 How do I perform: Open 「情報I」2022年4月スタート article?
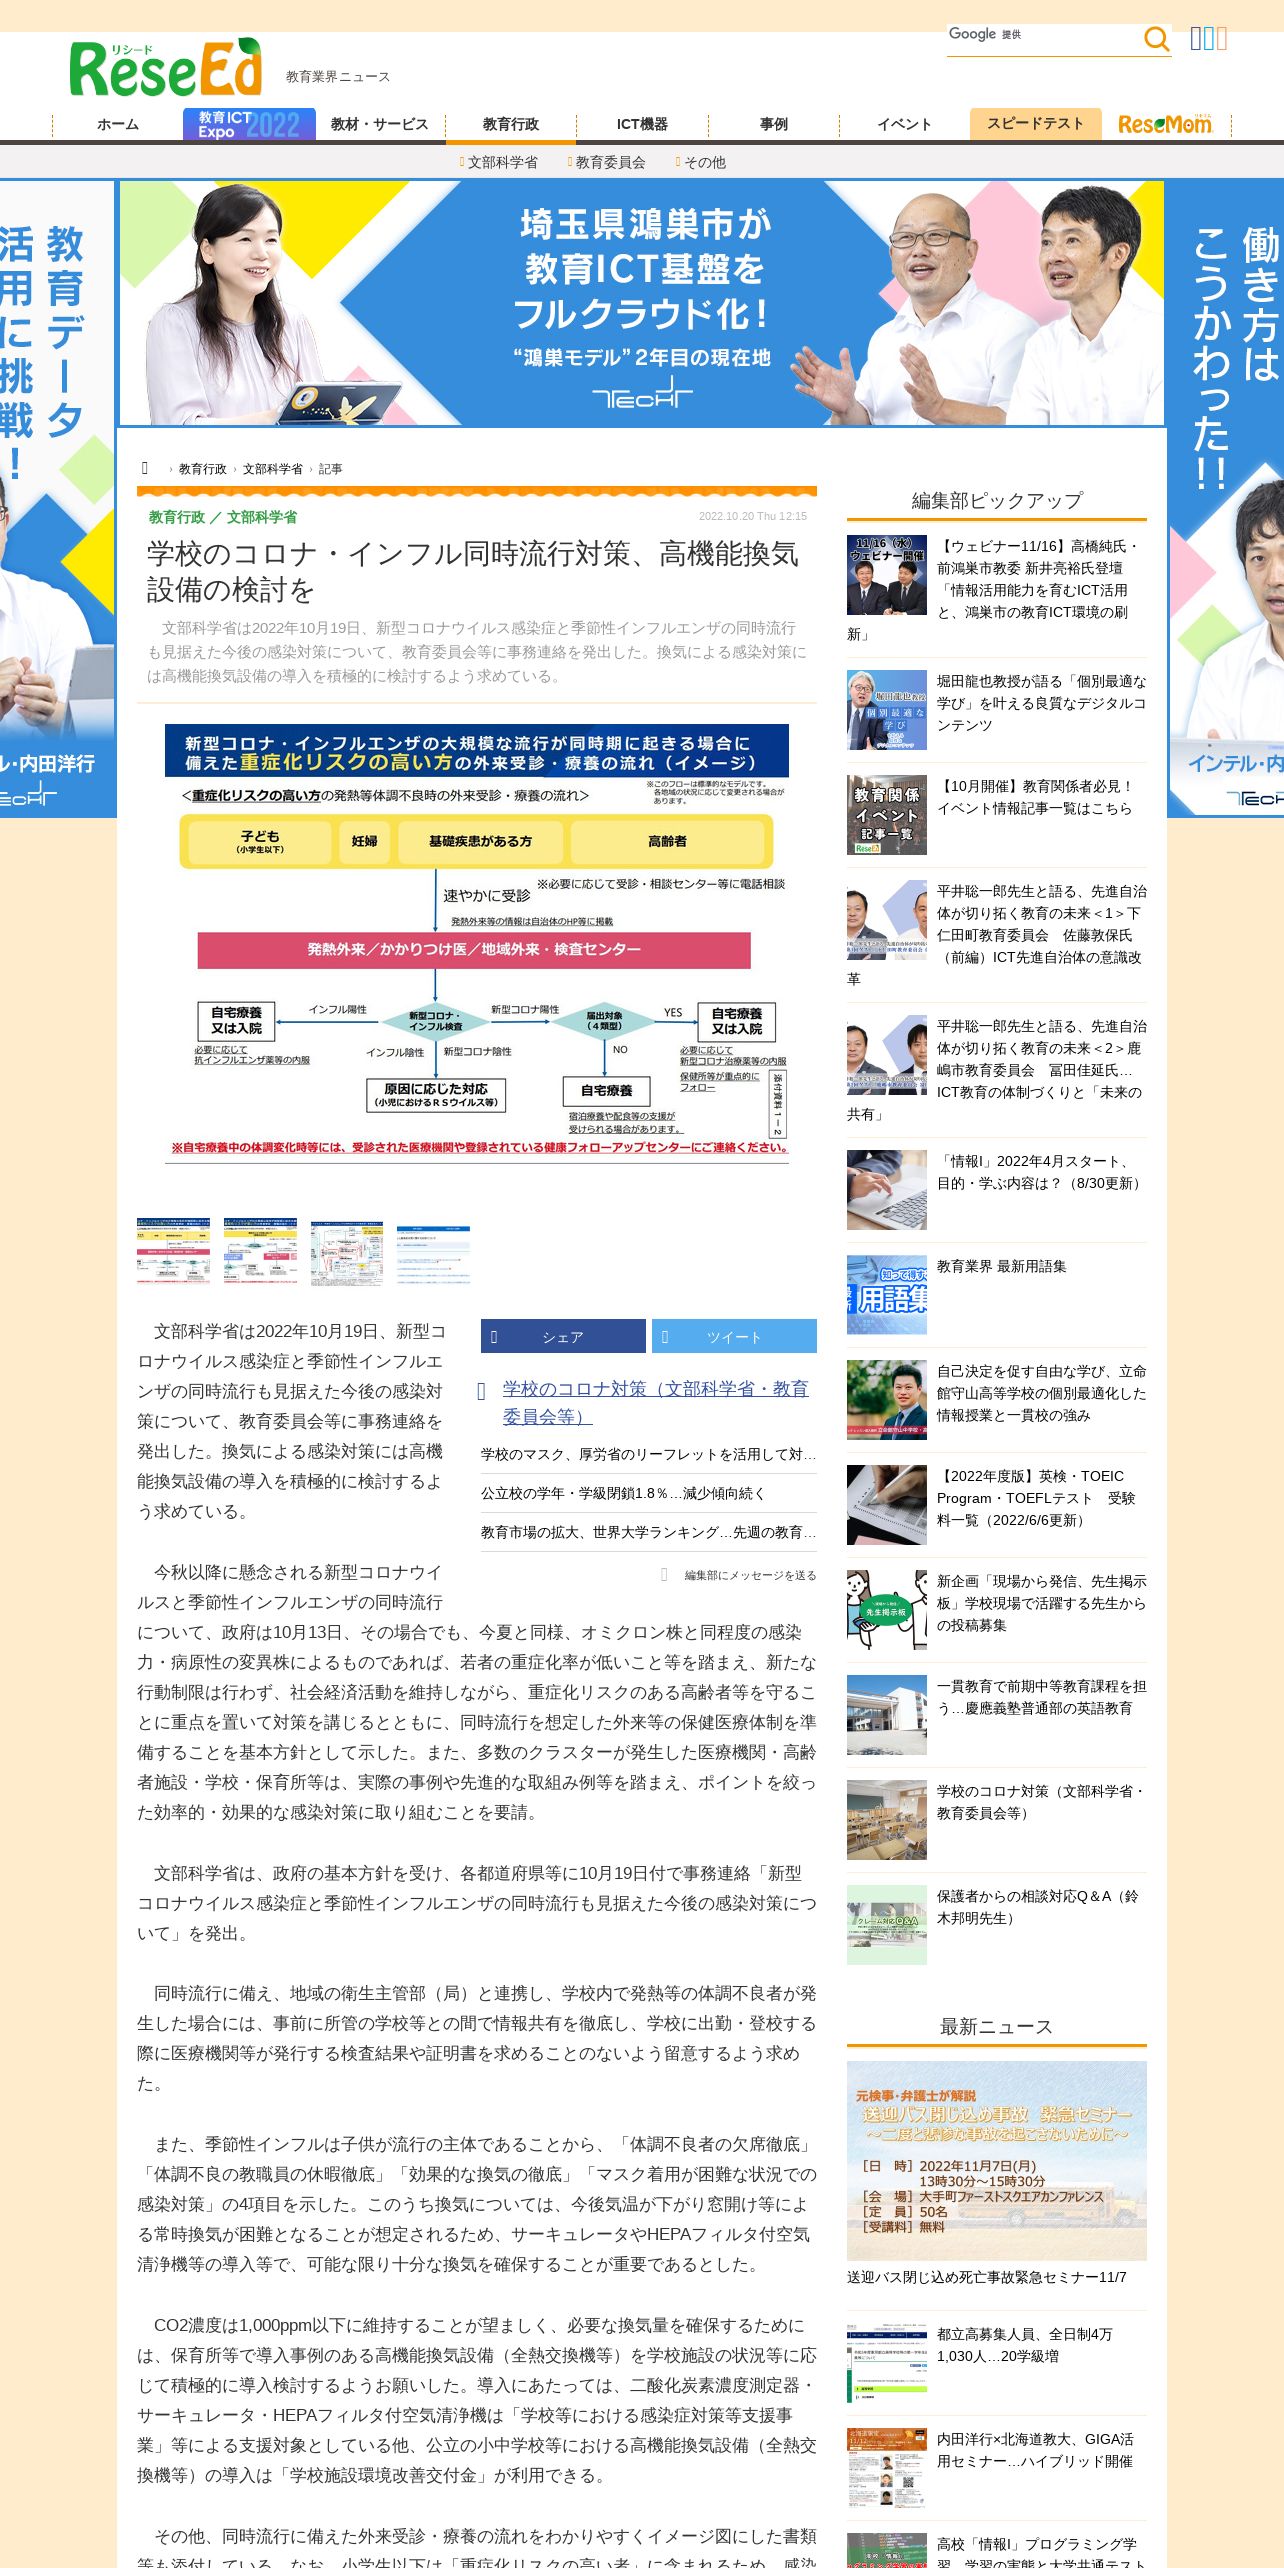pos(1040,1172)
